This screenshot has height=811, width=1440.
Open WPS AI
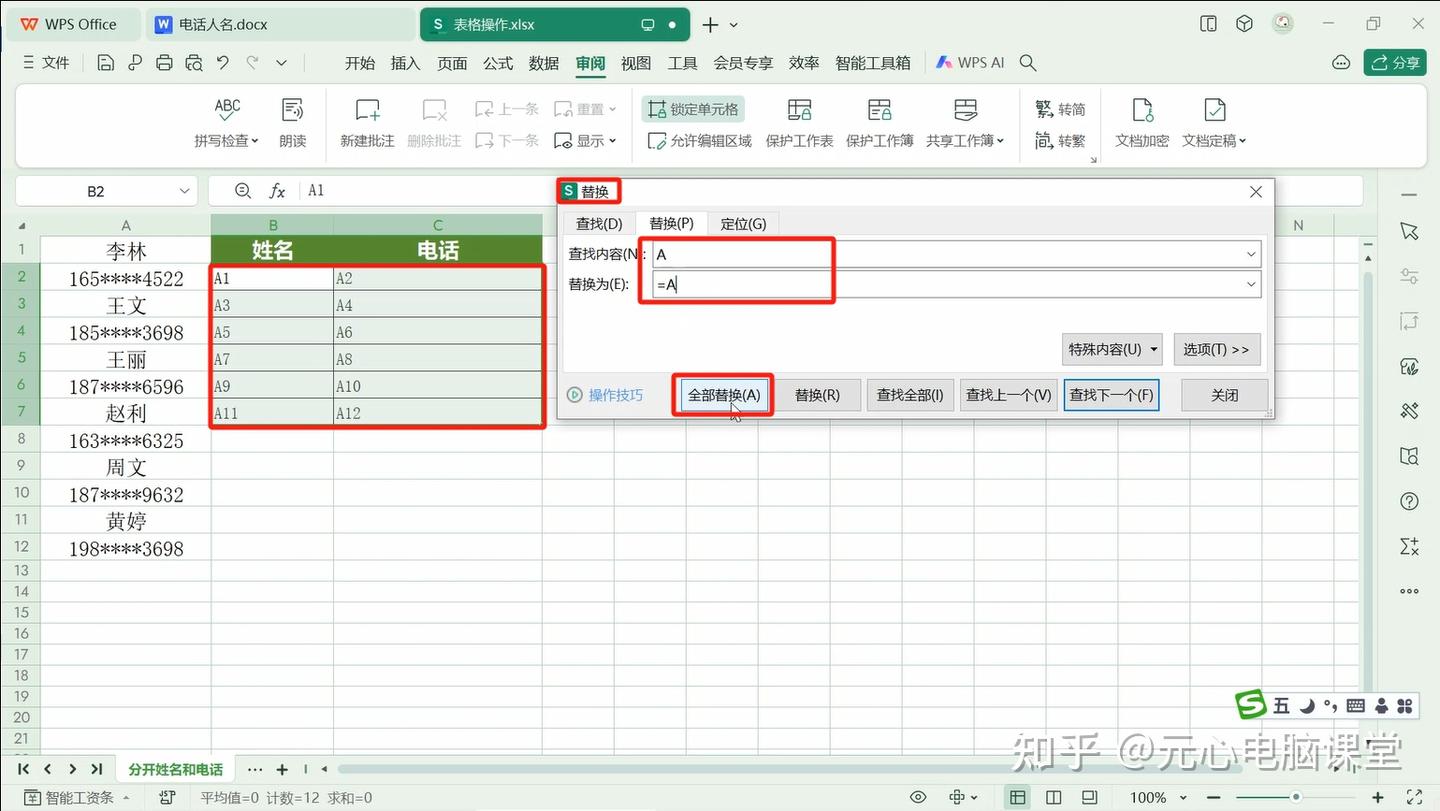[970, 63]
